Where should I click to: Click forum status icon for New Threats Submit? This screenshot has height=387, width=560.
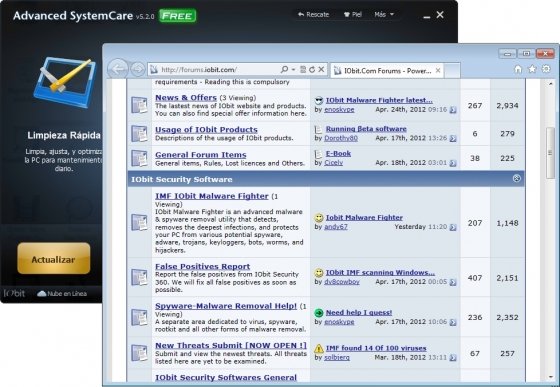tap(139, 353)
